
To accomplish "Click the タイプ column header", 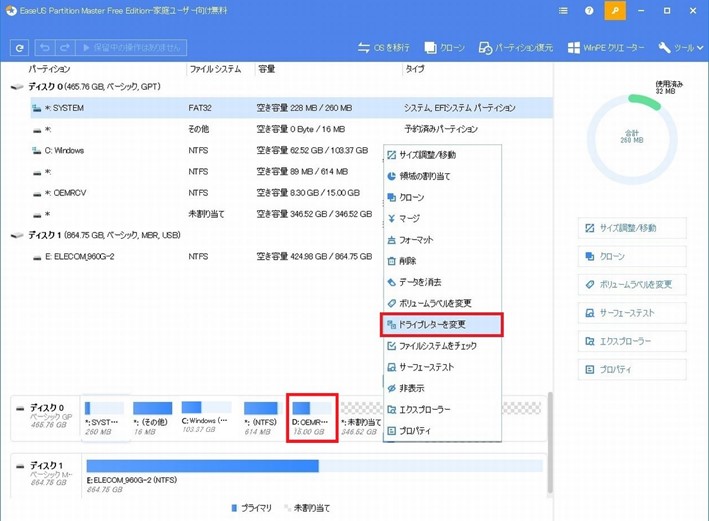I will tap(415, 69).
